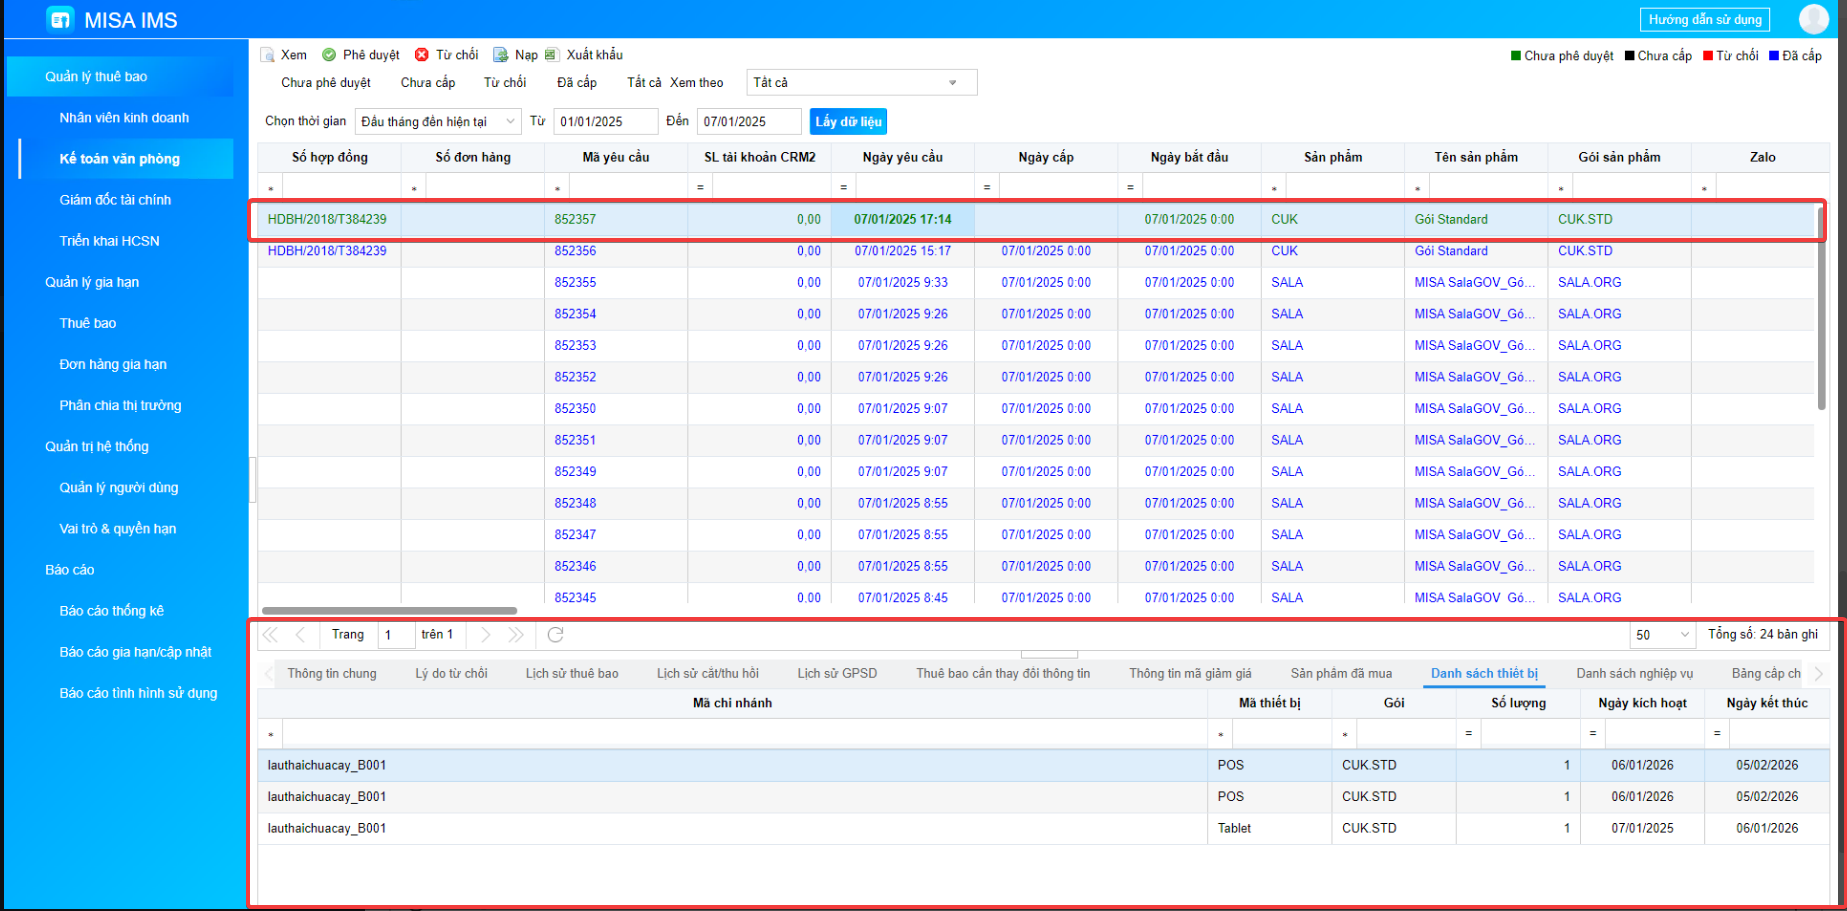1847x911 pixels.
Task: Open Giám đốc tài chính menu item
Action: [x=115, y=200]
